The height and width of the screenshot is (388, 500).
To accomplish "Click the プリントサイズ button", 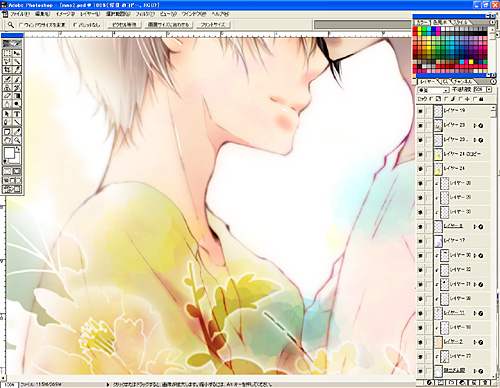I will (x=213, y=25).
